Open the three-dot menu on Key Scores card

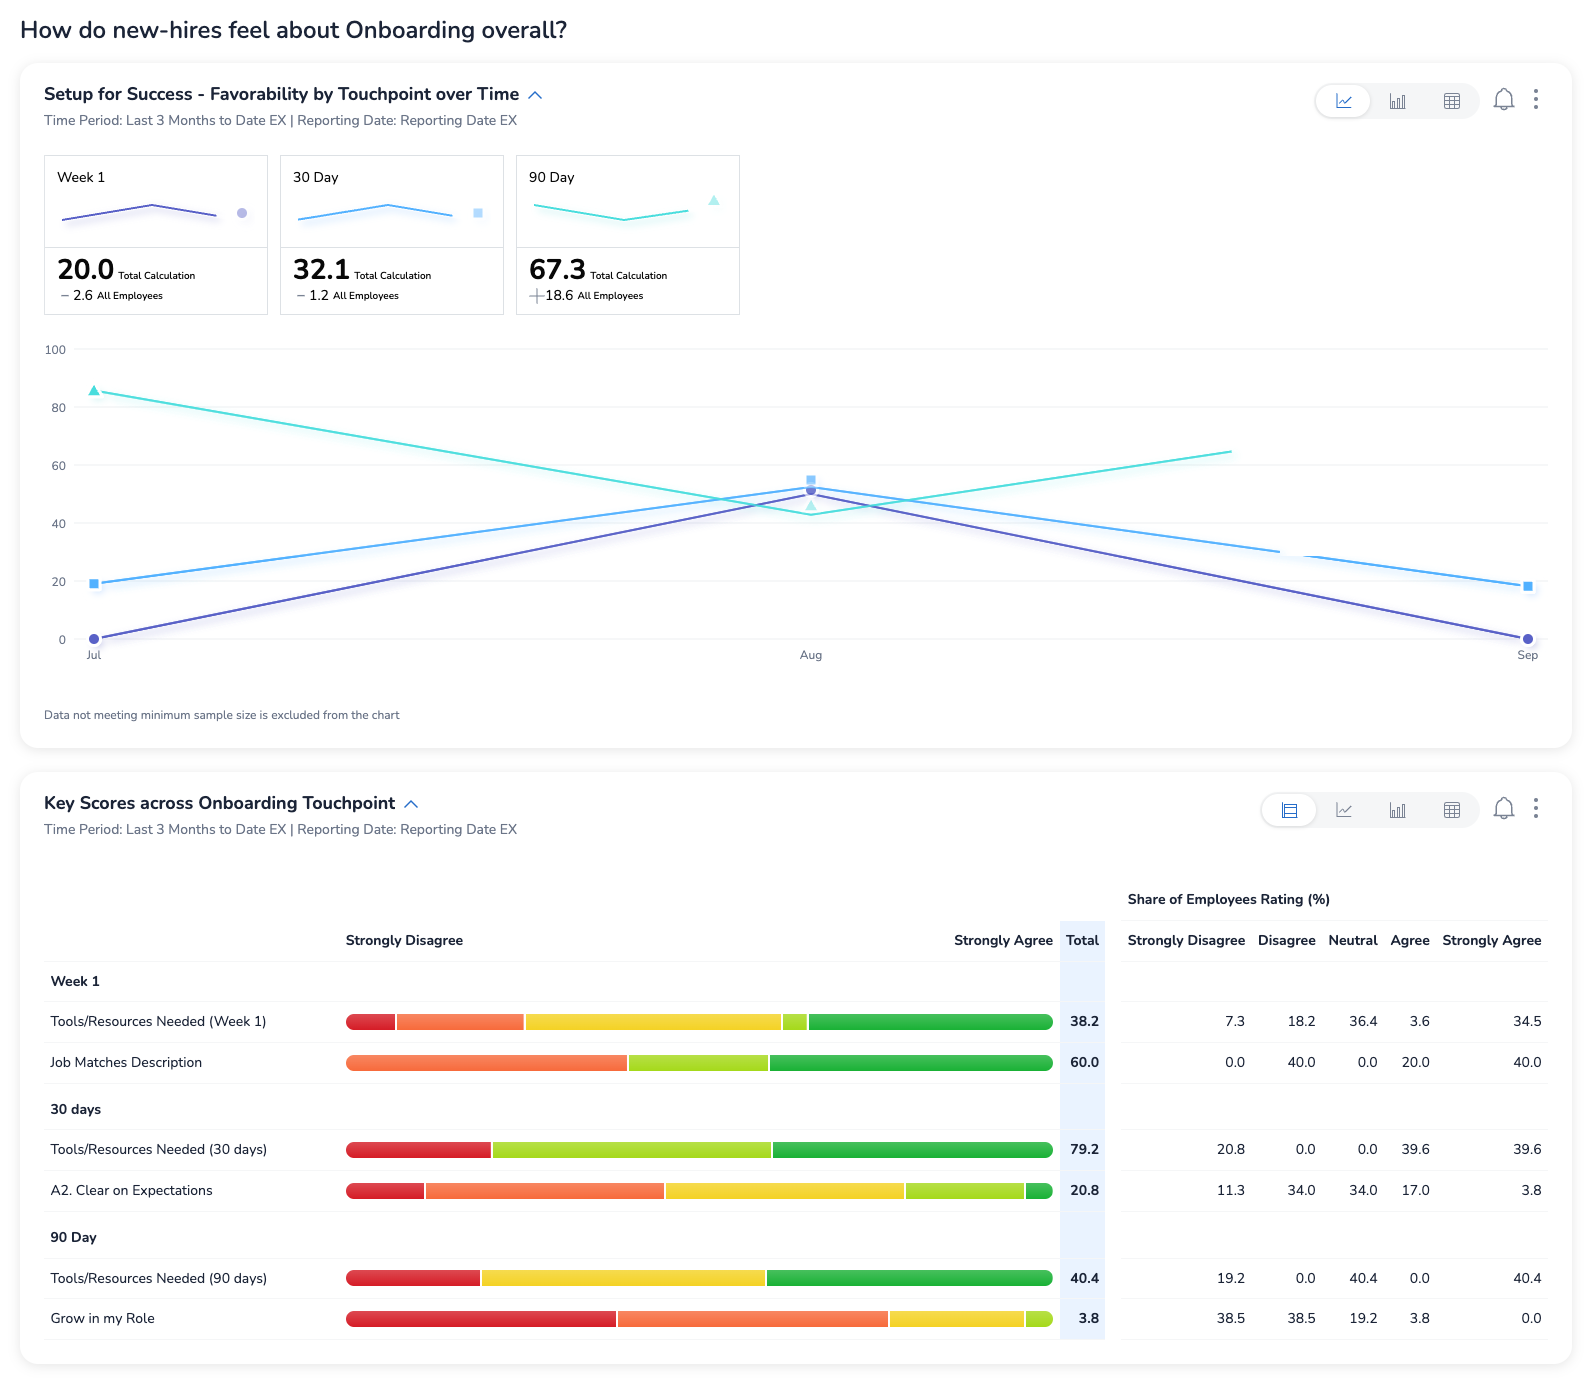(1536, 808)
